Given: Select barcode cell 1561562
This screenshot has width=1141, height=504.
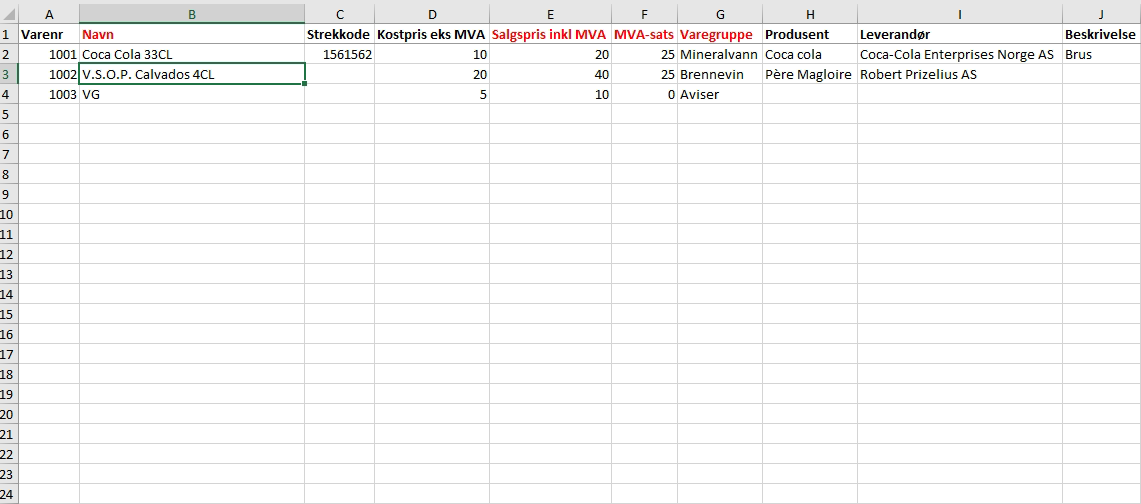Looking at the screenshot, I should coord(339,54).
